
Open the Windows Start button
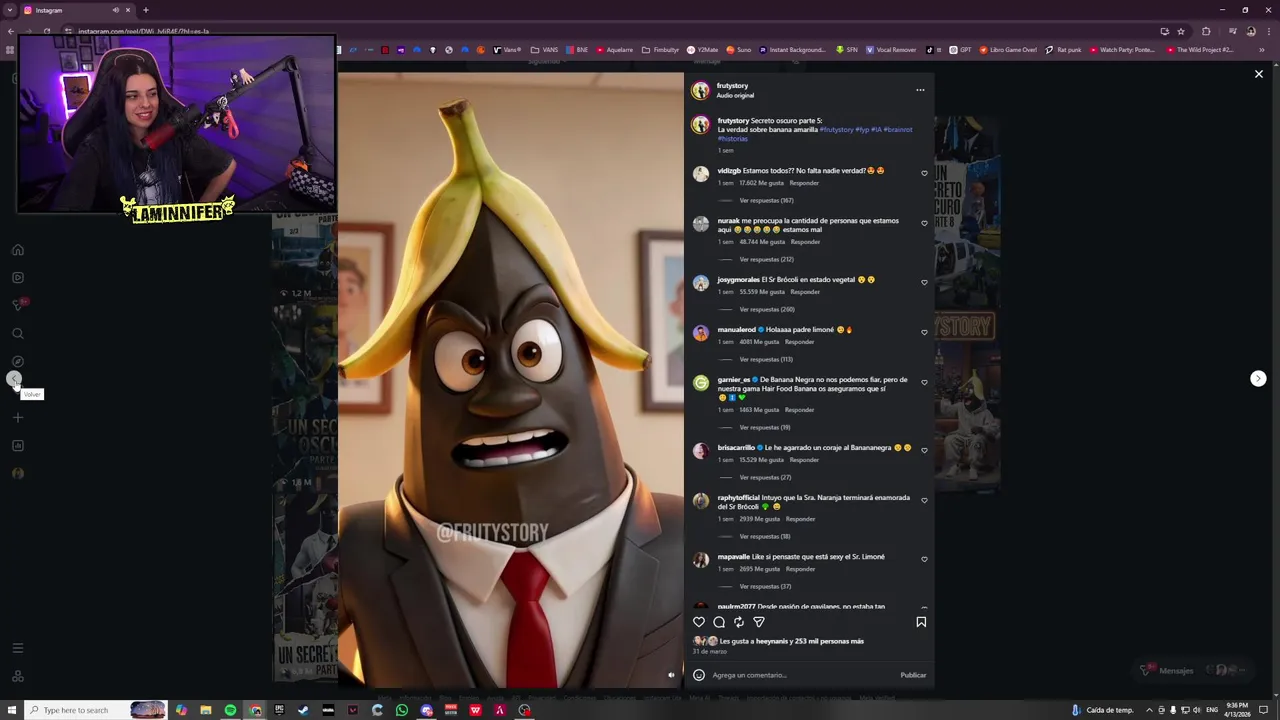10,710
